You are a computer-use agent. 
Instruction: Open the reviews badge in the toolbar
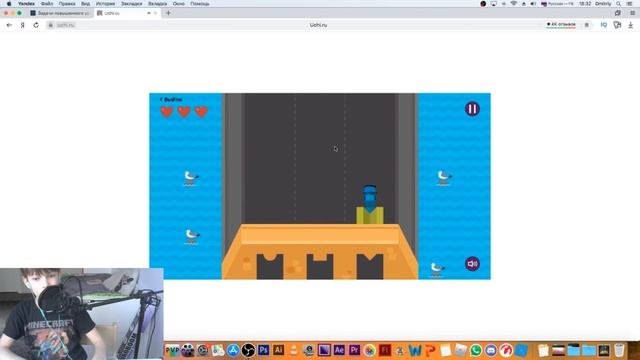point(561,25)
